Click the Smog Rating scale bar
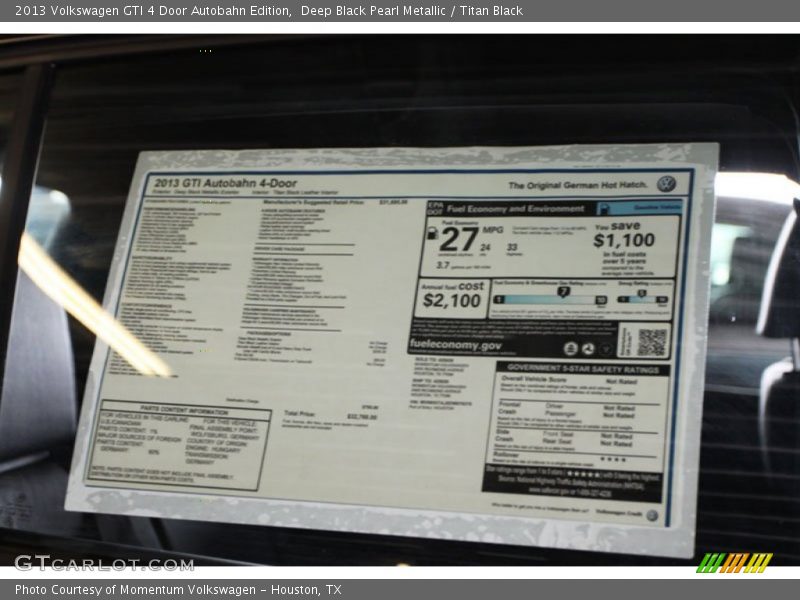Viewport: 800px width, 600px height. click(641, 298)
